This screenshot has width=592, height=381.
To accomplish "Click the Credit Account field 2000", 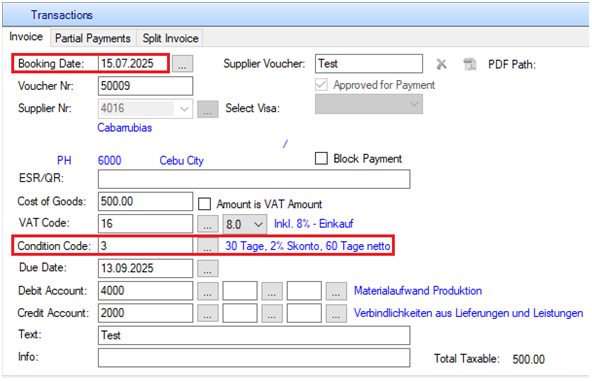I will pyautogui.click(x=145, y=313).
